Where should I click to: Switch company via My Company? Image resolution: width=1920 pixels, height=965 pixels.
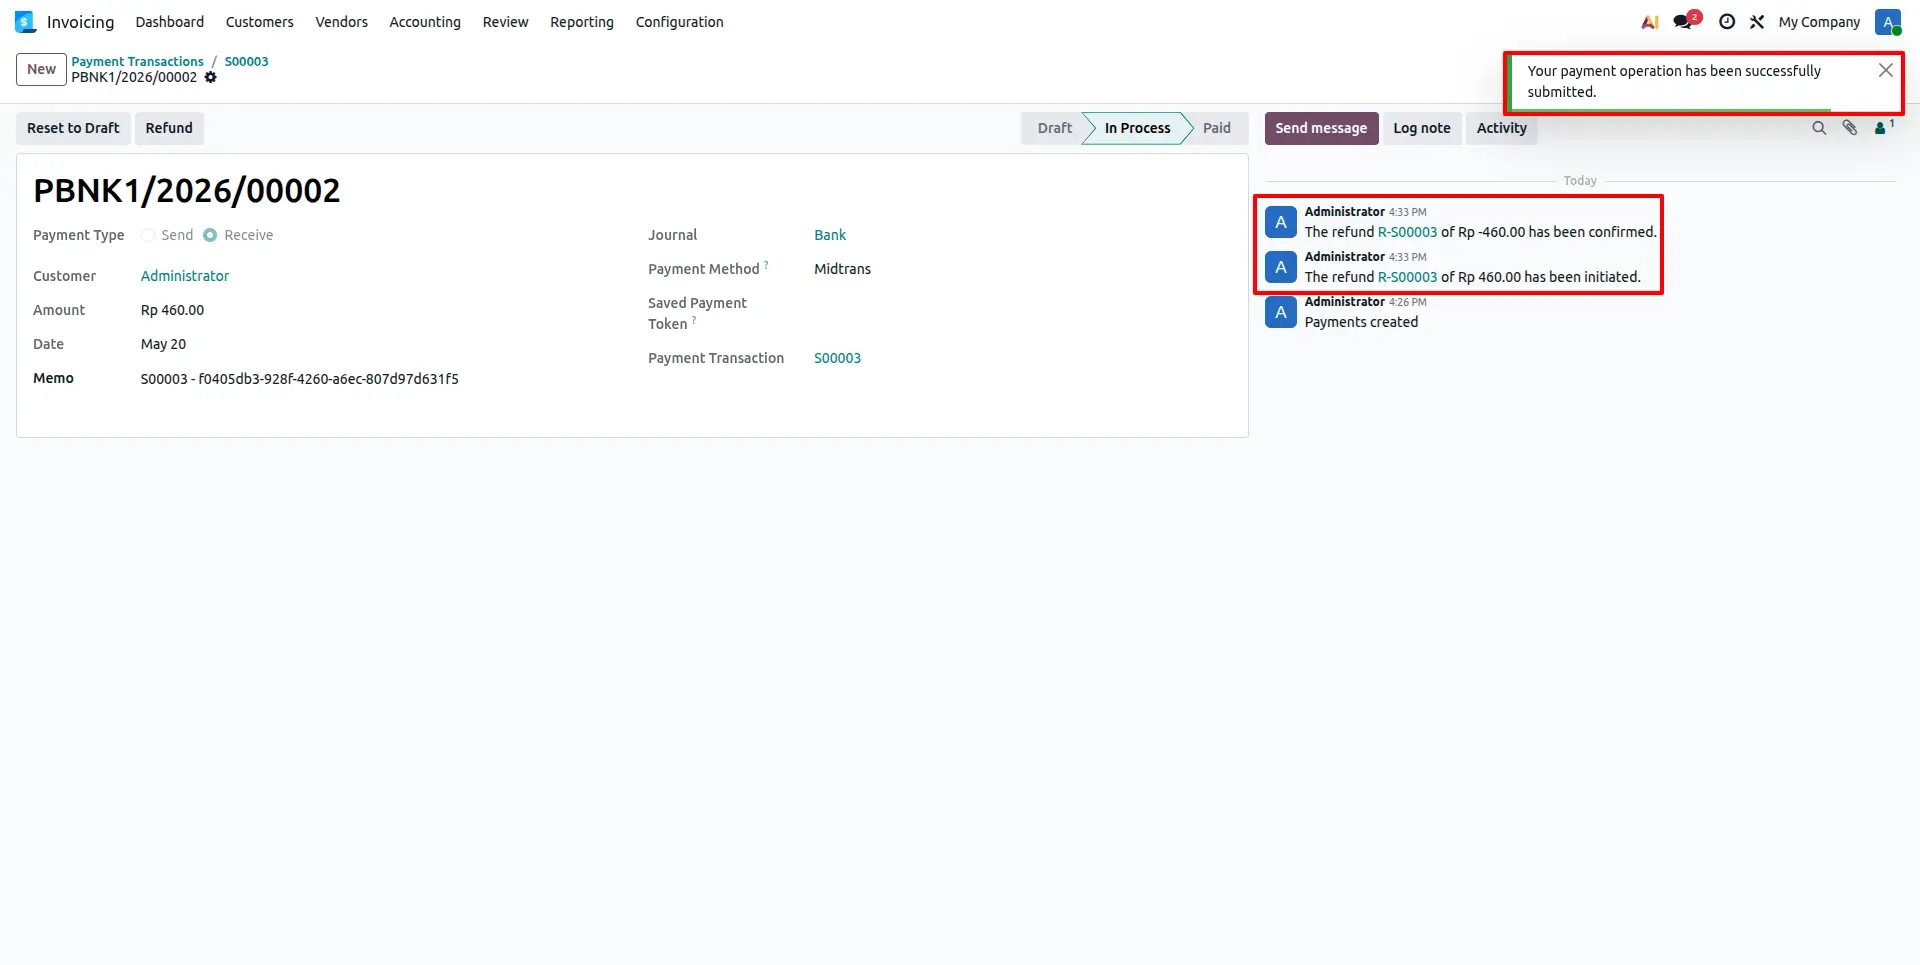tap(1819, 22)
